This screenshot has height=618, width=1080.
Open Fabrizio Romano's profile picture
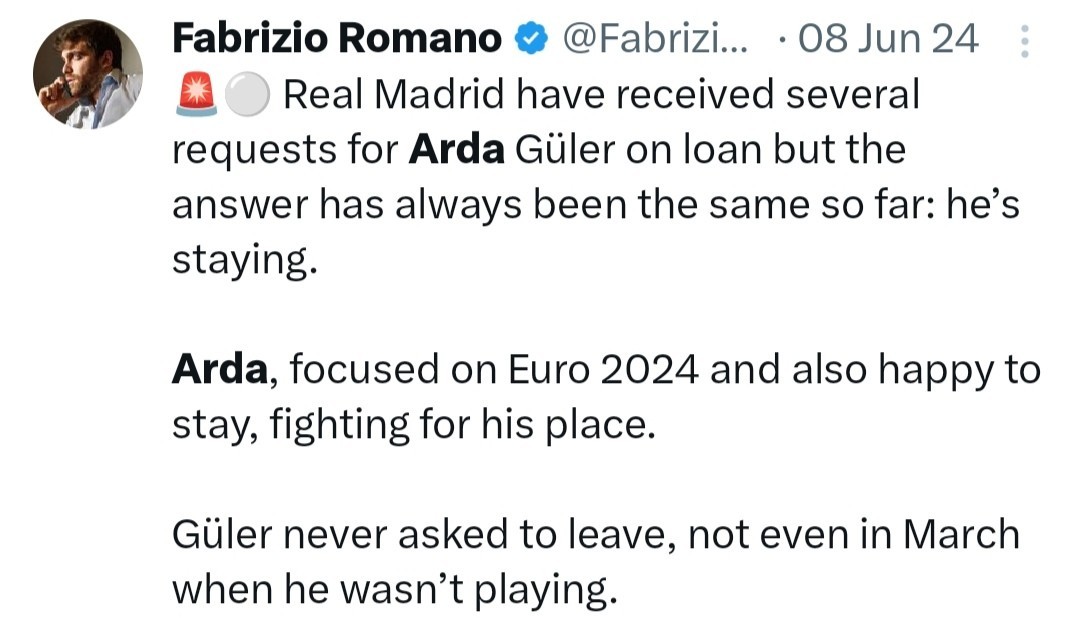coord(88,74)
